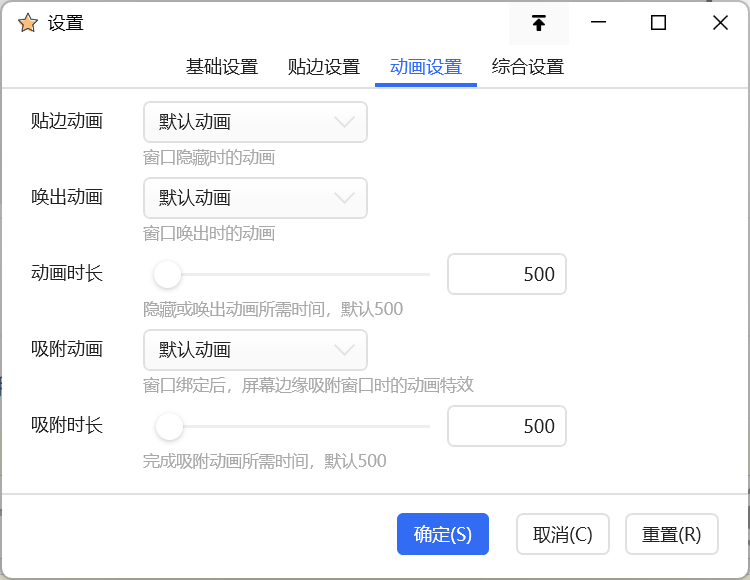
Task: Click the 吸附时长 slider handle
Action: pyautogui.click(x=169, y=426)
